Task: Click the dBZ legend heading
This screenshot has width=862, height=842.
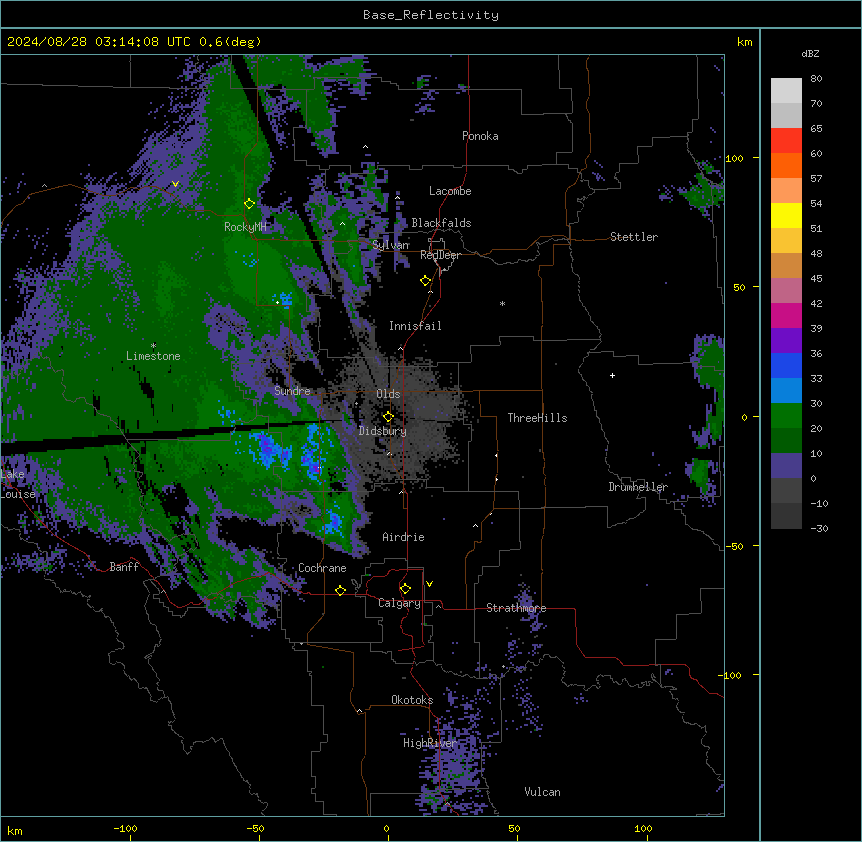Action: (x=810, y=53)
